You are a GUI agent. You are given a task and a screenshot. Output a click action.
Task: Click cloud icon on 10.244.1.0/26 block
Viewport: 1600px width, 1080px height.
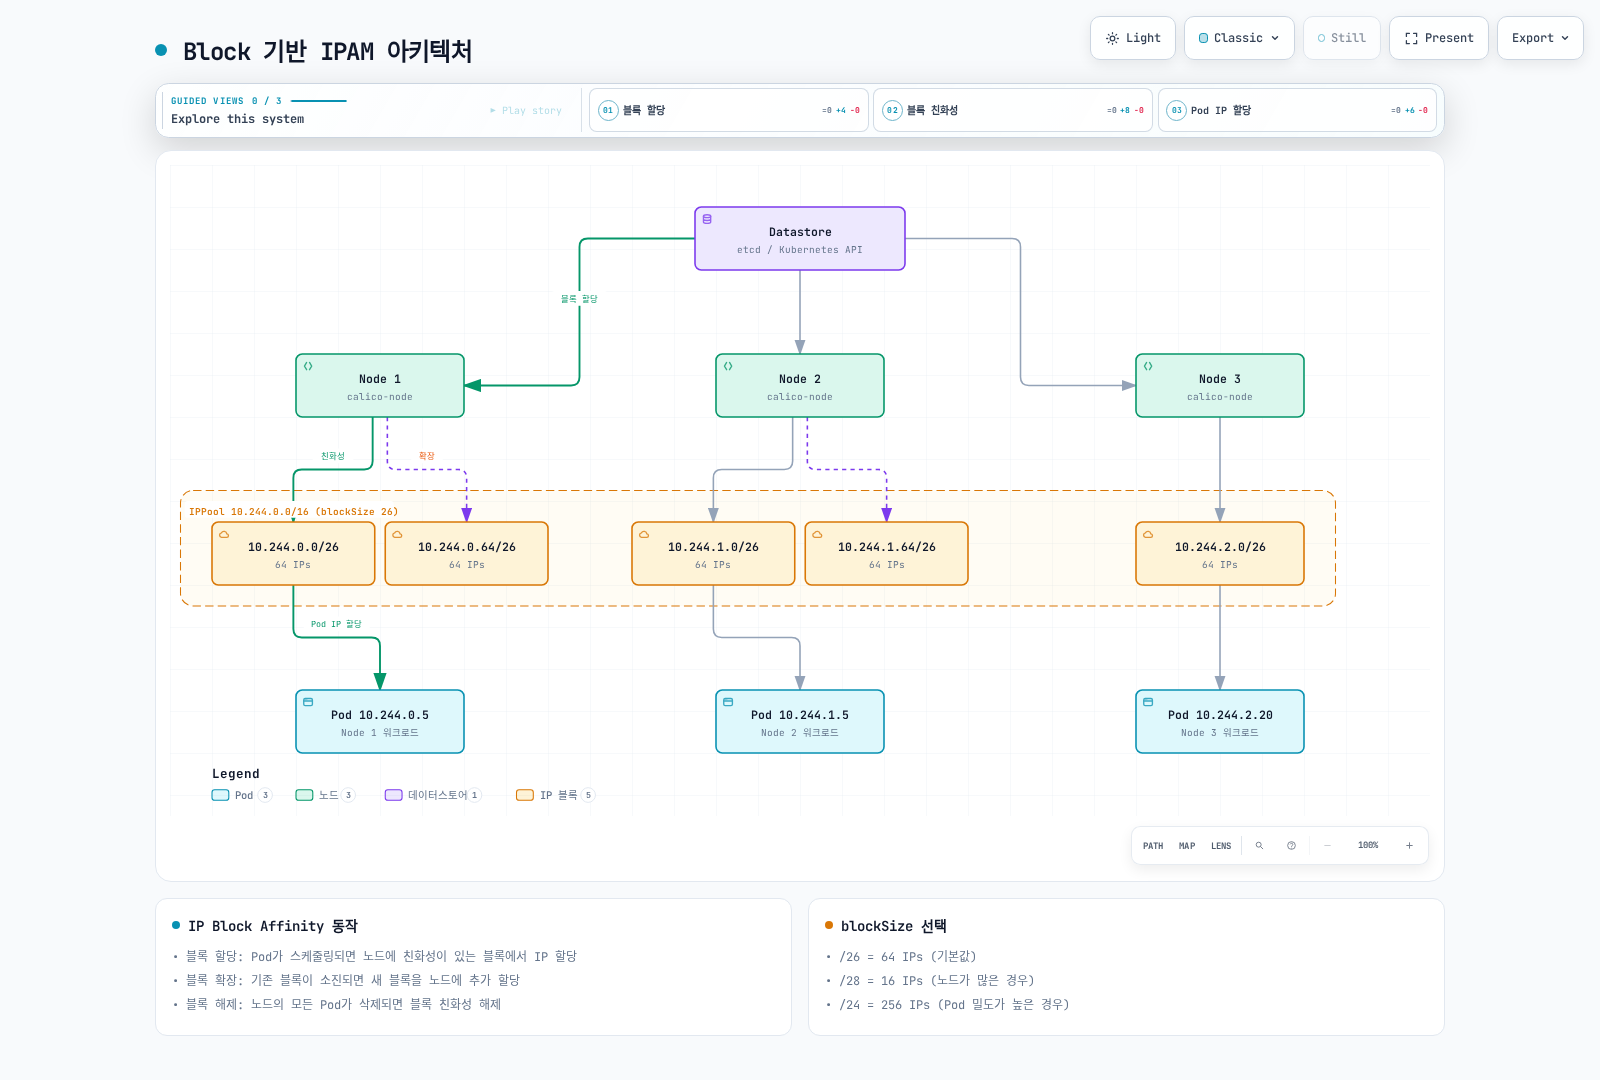point(644,534)
